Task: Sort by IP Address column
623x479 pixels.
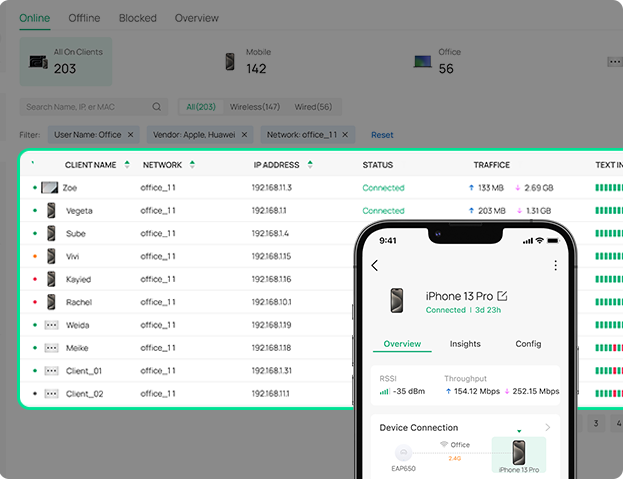Action: (x=310, y=165)
